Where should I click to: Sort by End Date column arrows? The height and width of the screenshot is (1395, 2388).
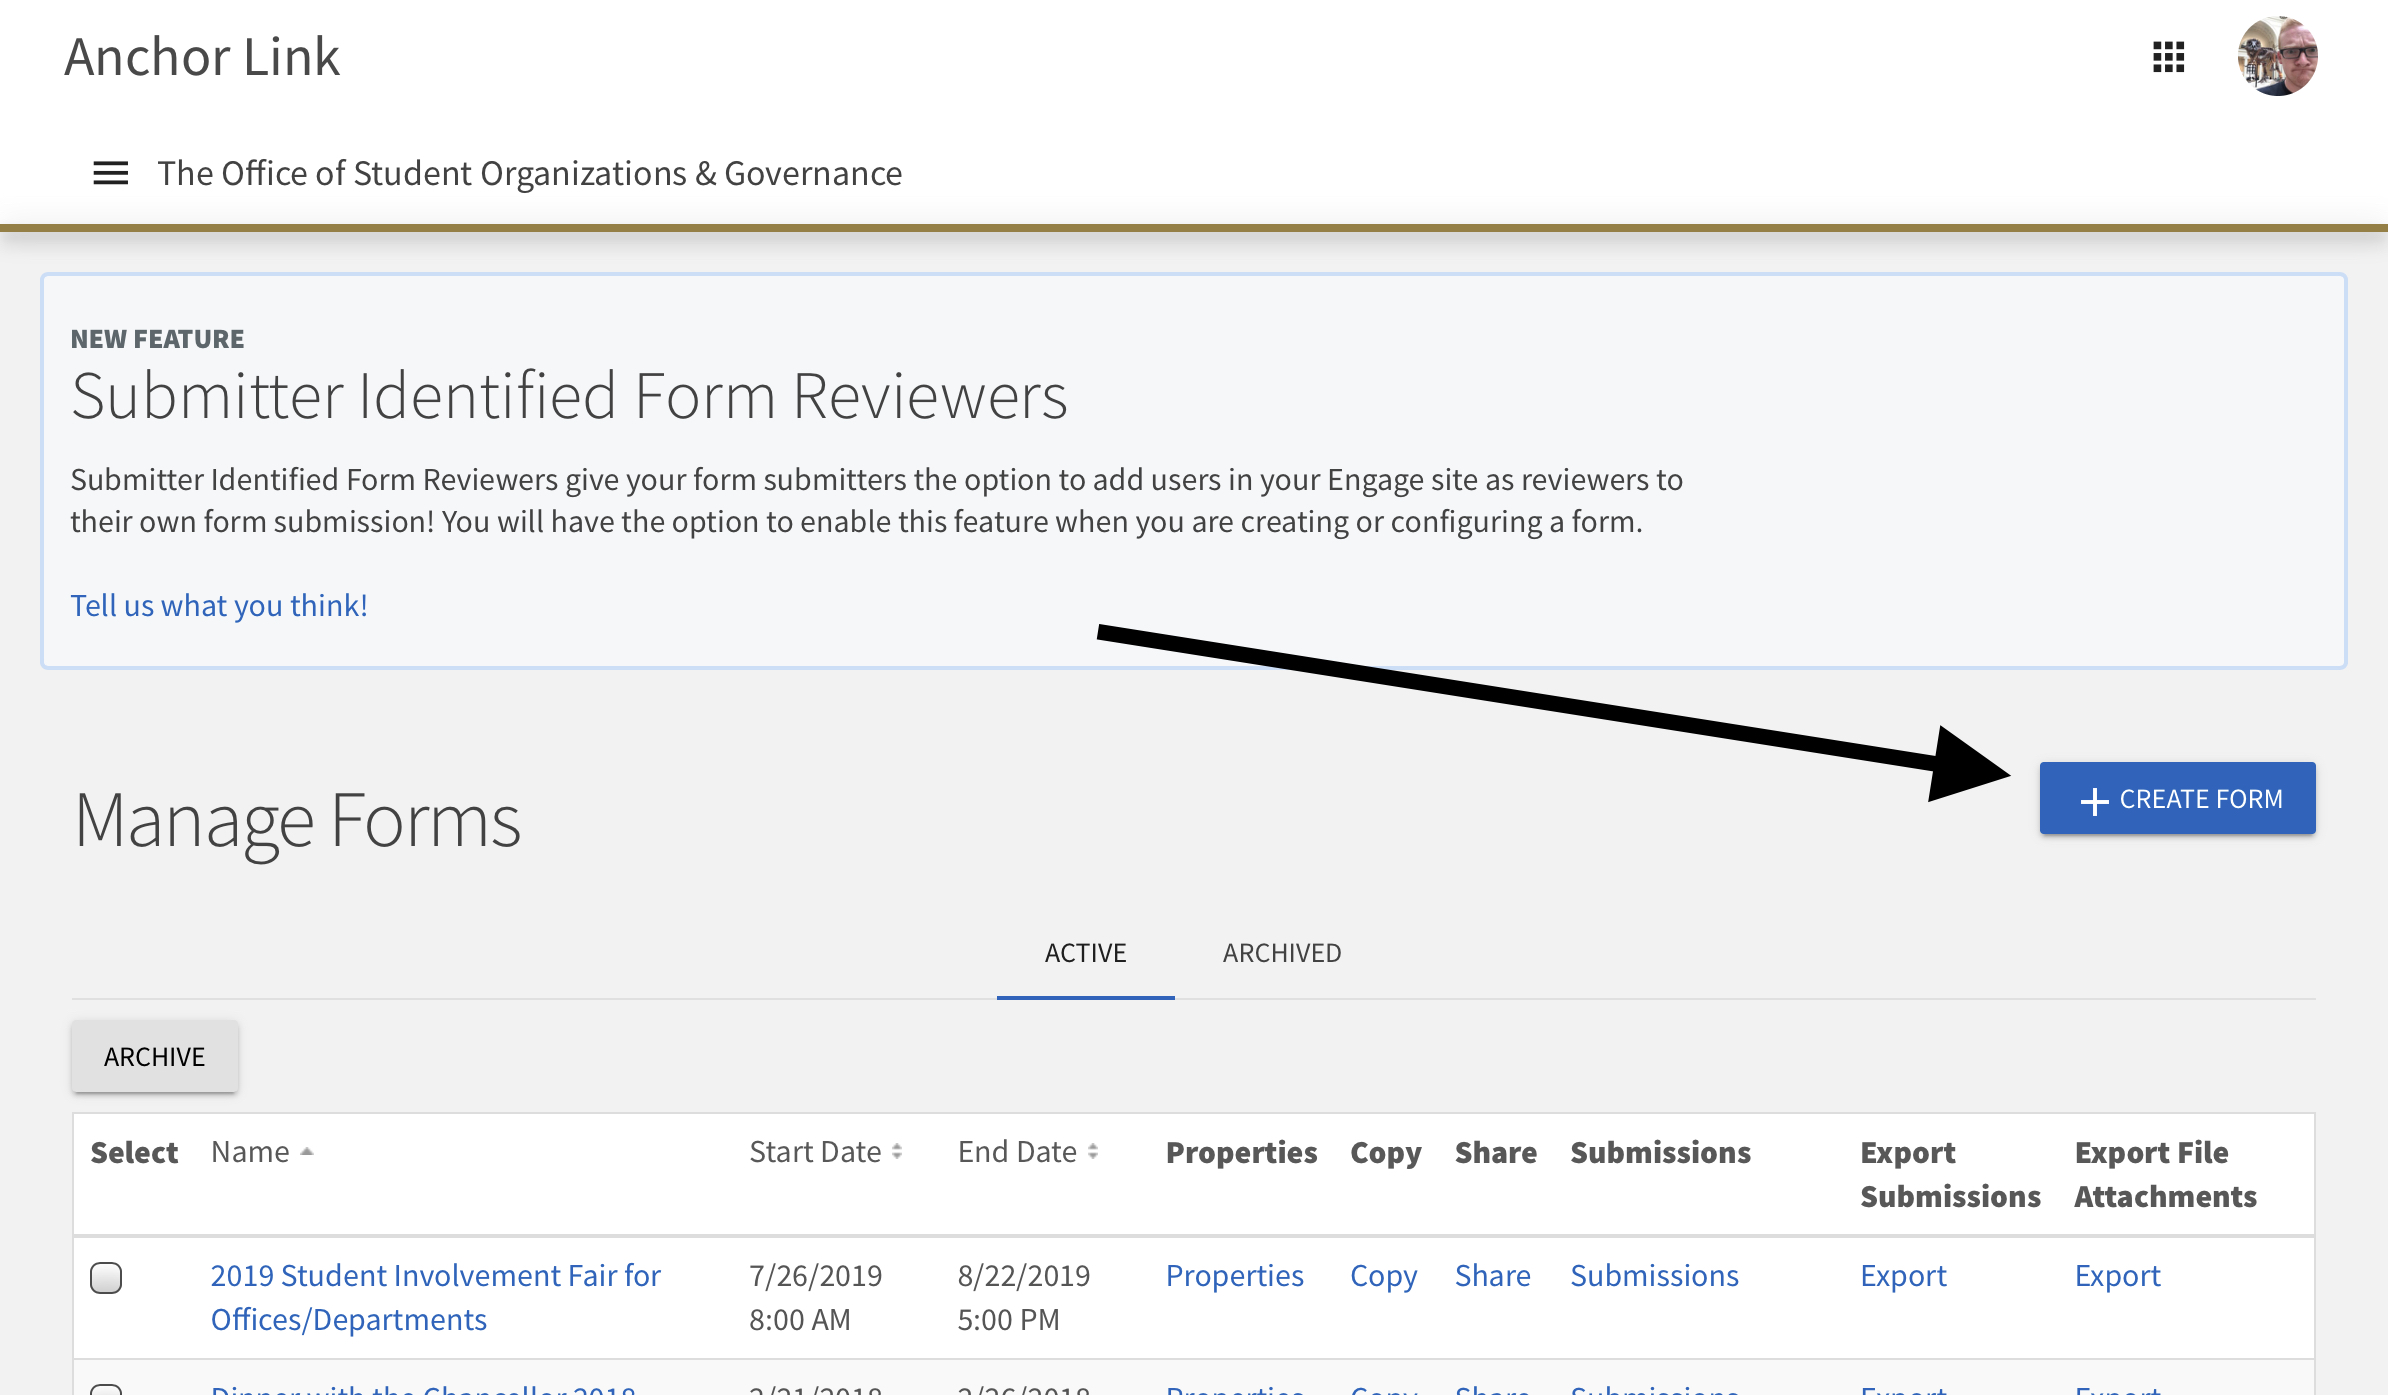[1093, 1152]
